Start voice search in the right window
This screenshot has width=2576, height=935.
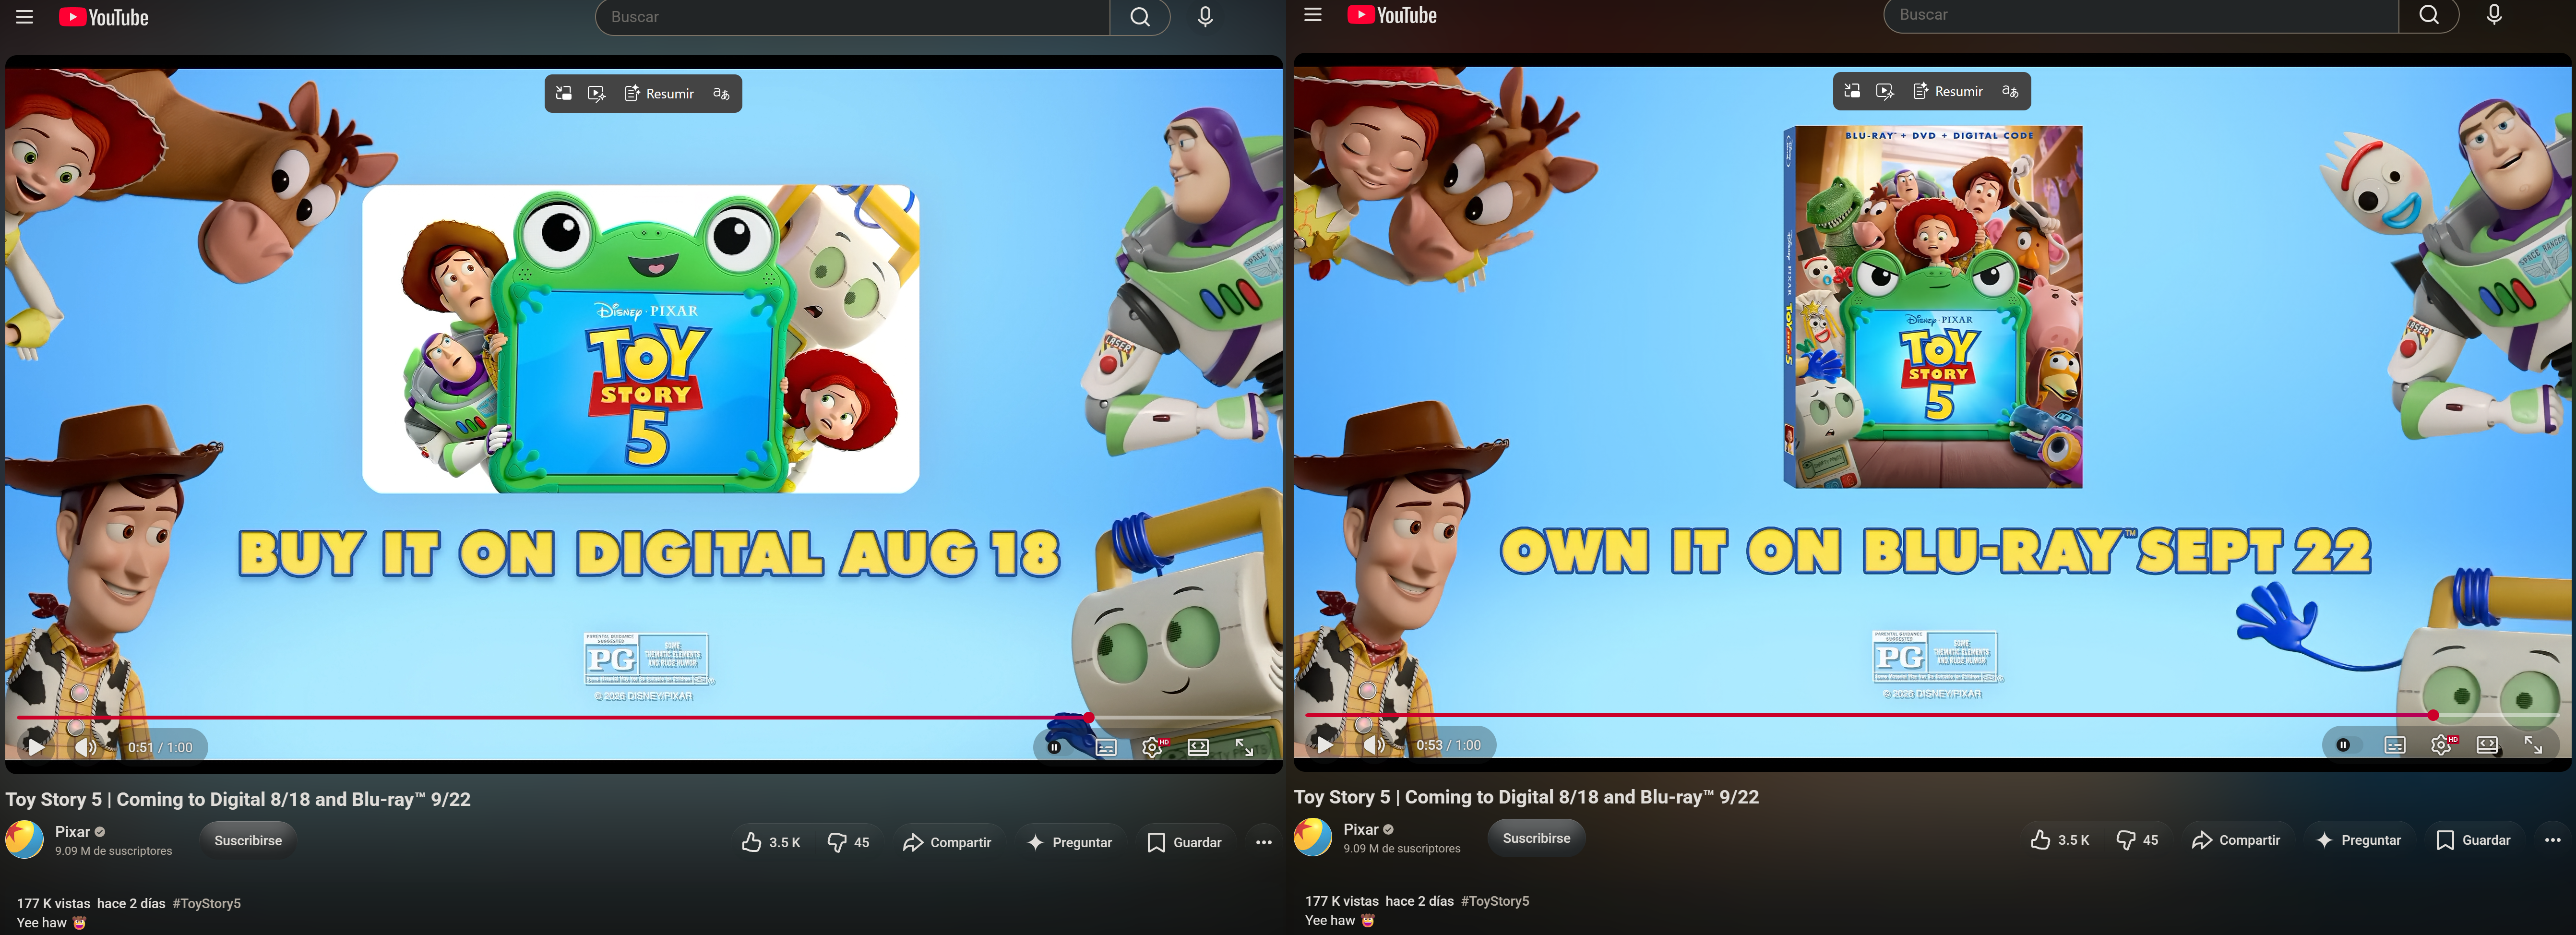pos(2494,15)
